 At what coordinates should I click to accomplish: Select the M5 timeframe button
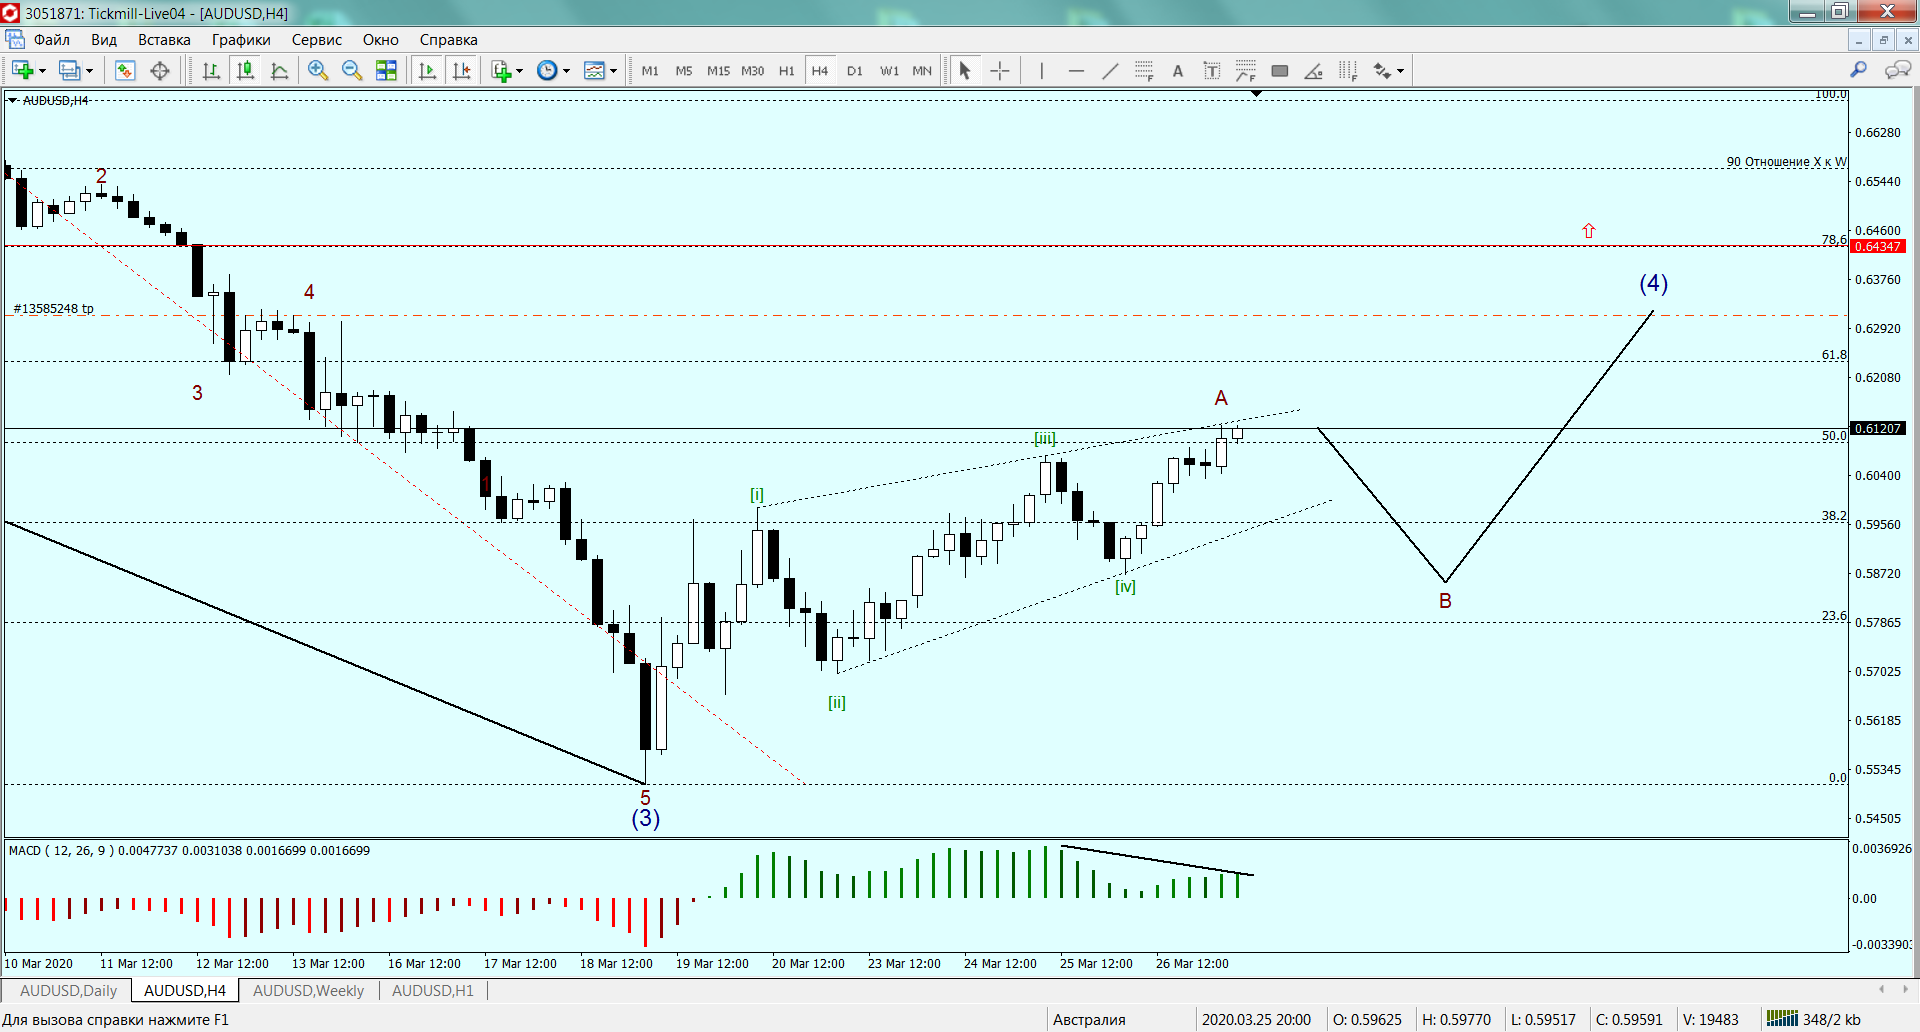click(684, 70)
